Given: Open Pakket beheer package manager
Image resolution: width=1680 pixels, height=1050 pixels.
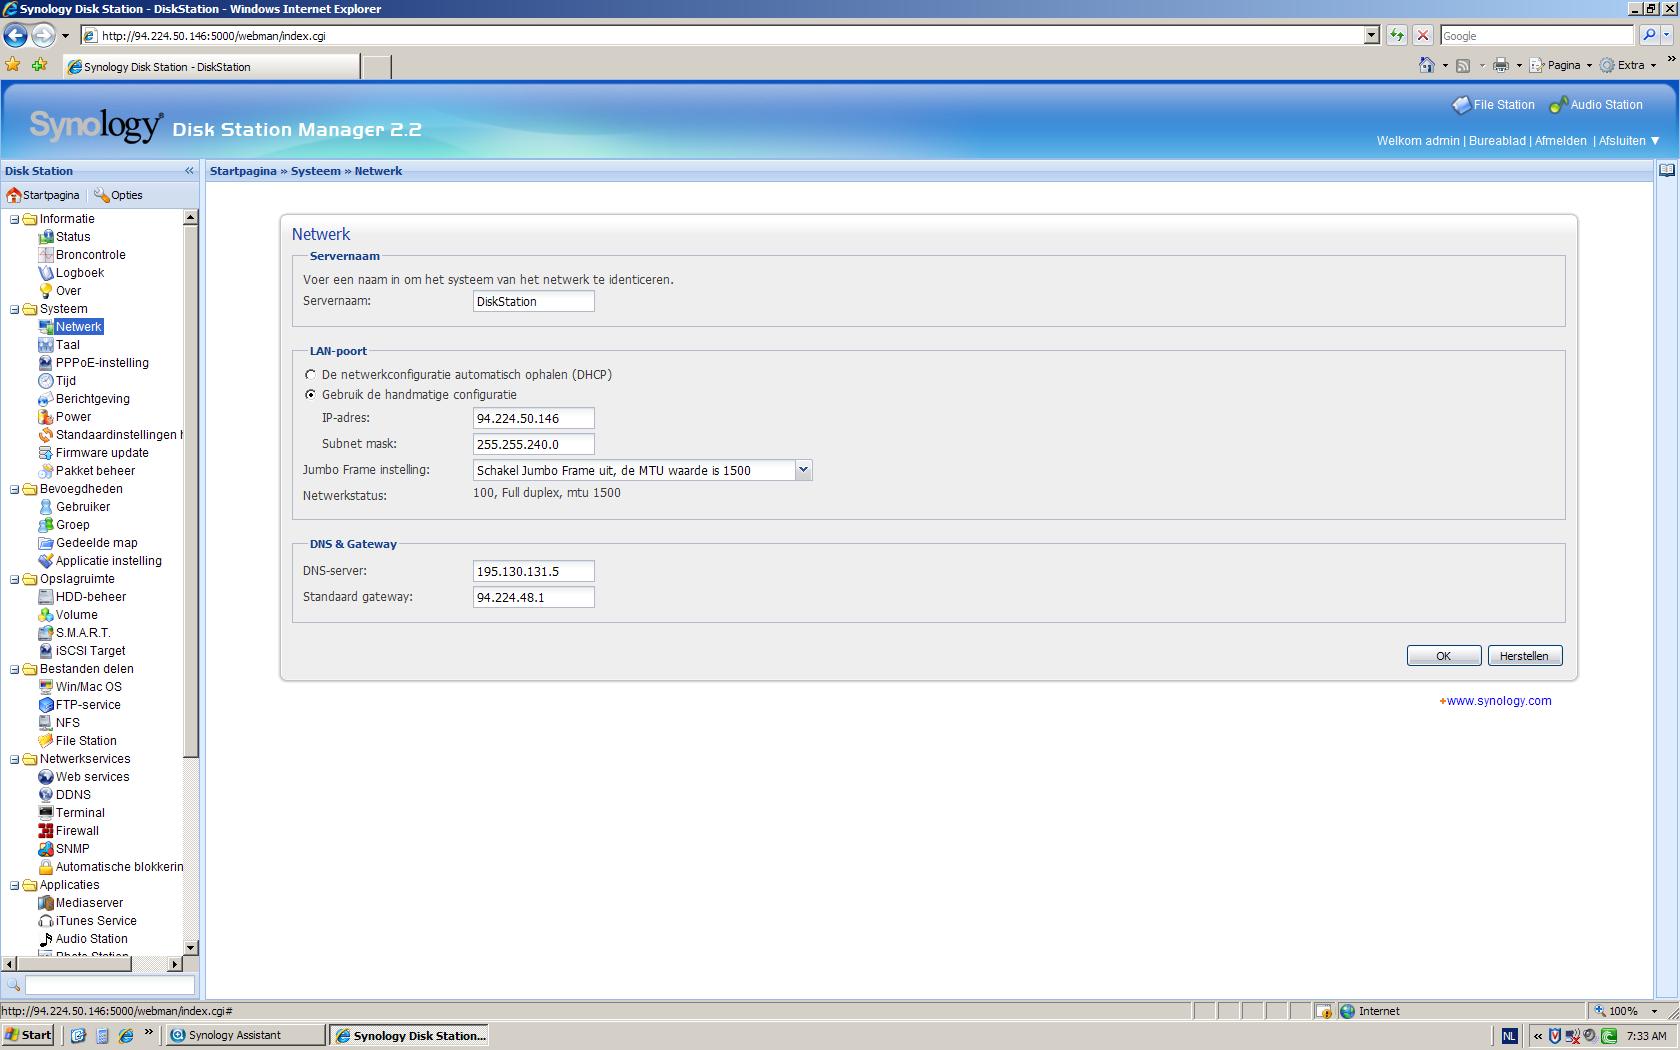Looking at the screenshot, I should click(95, 471).
